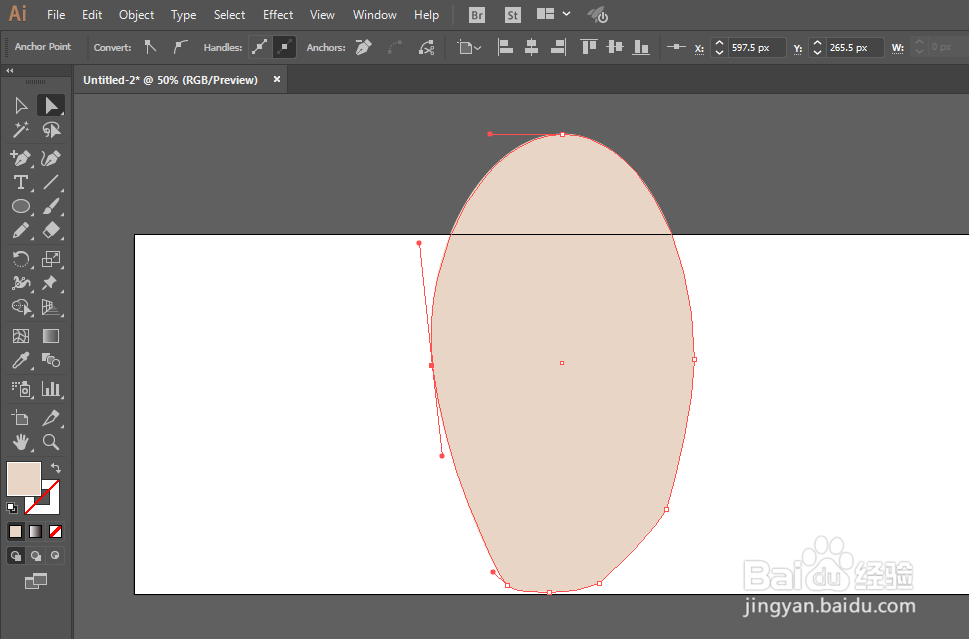969x639 pixels.
Task: Open the Align To dropdown
Action: pyautogui.click(x=469, y=47)
